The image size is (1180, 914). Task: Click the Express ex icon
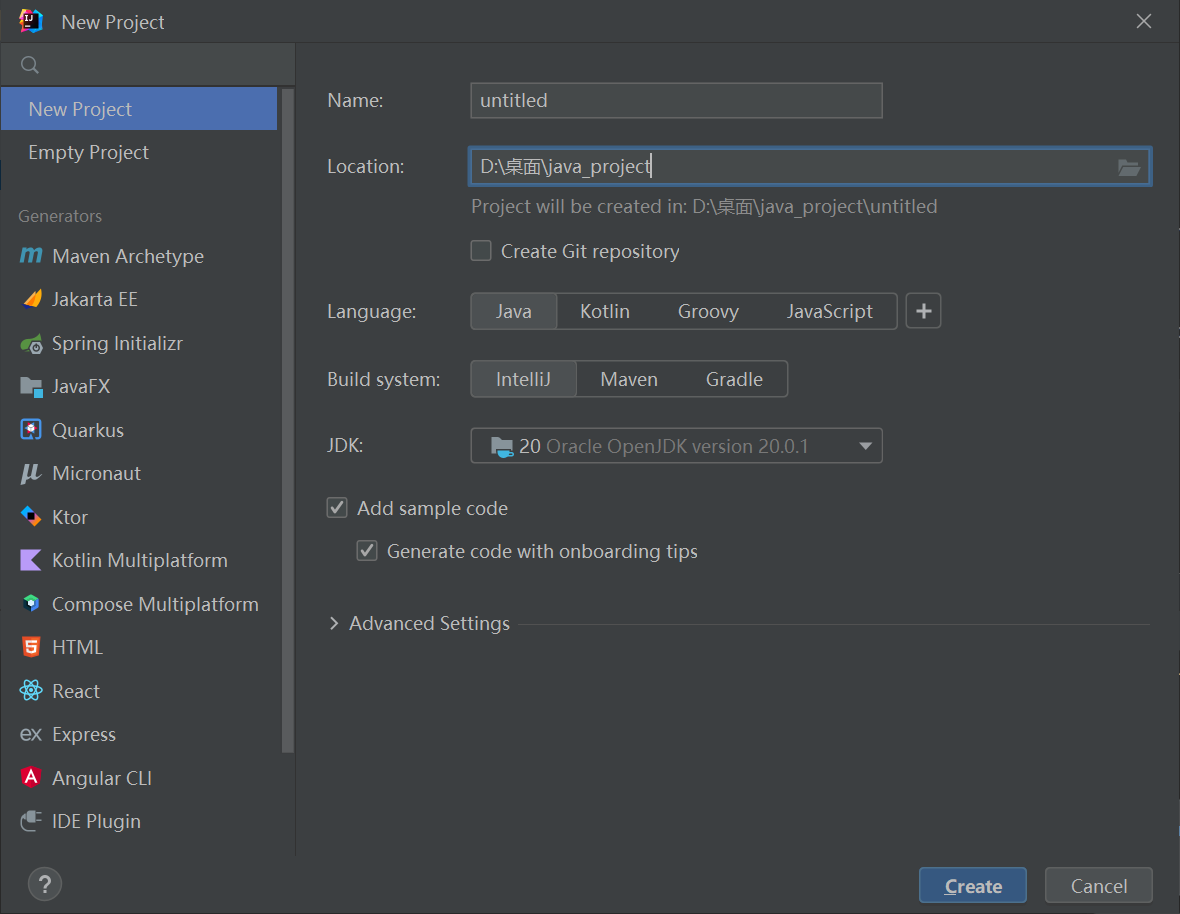31,734
